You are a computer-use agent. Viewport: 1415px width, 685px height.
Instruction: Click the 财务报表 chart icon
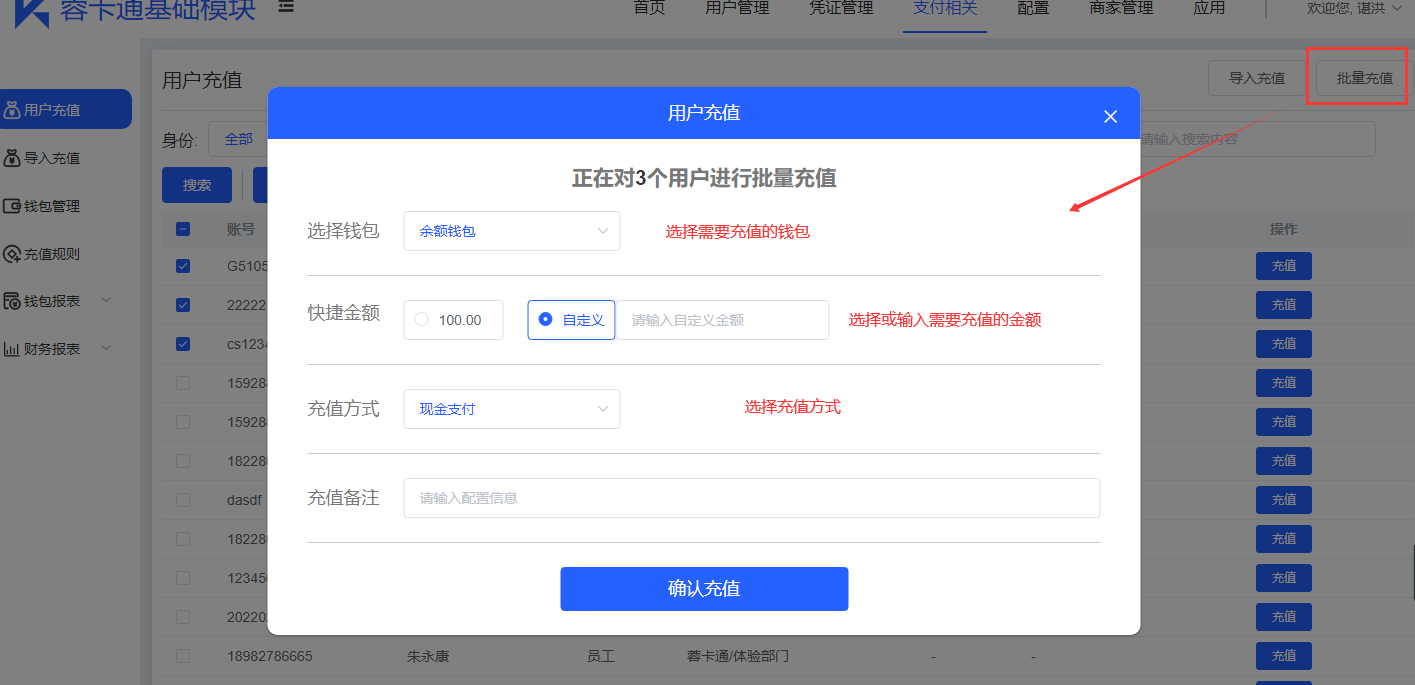(12, 349)
